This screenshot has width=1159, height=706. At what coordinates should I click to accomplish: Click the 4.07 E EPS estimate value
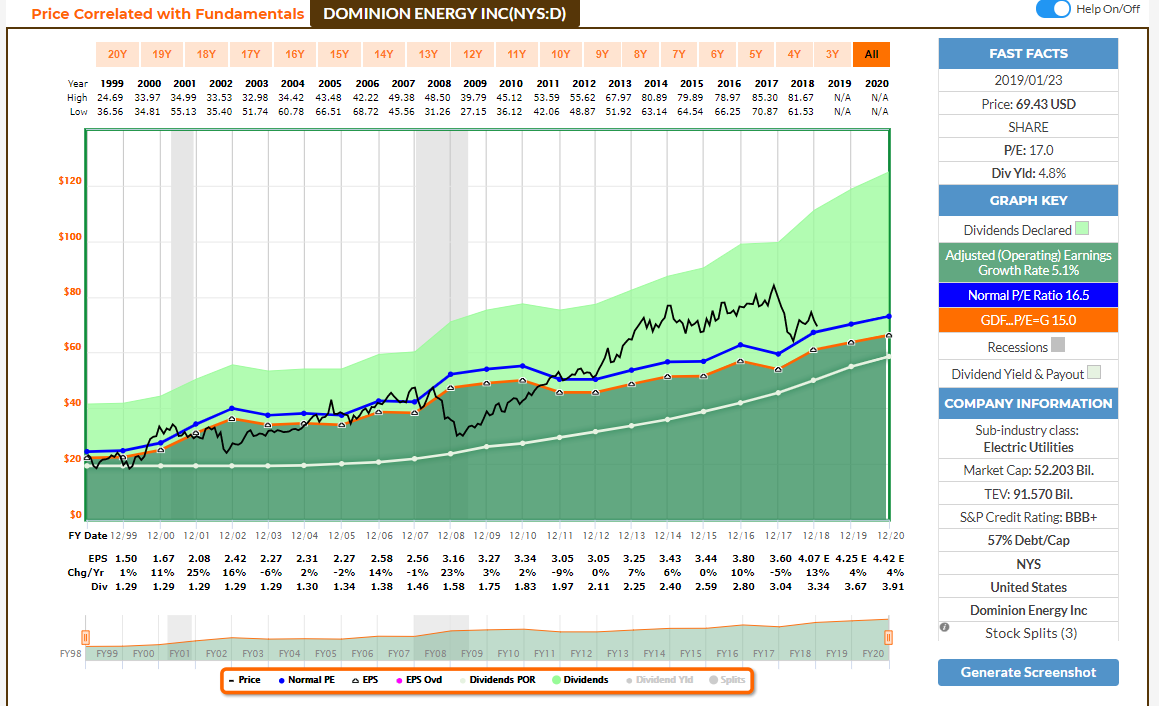click(814, 559)
